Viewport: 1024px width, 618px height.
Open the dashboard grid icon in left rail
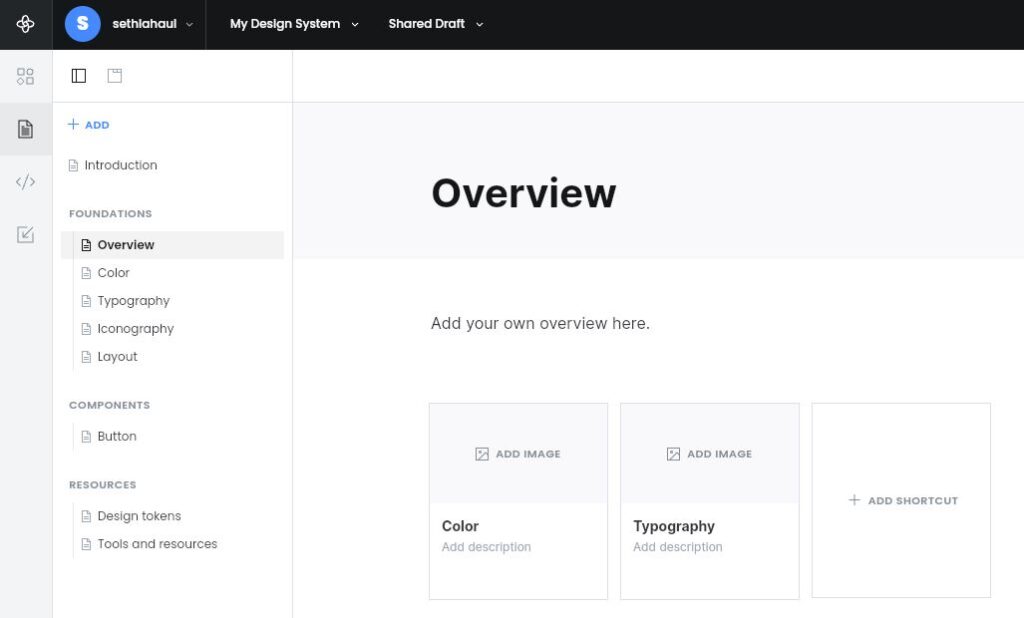pos(26,76)
